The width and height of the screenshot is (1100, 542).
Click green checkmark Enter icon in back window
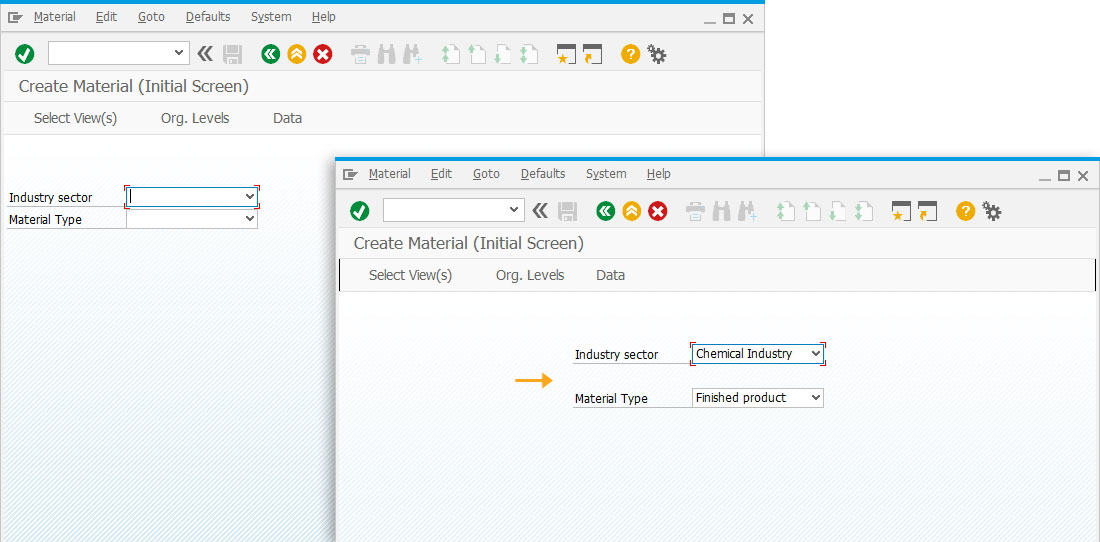pyautogui.click(x=25, y=54)
